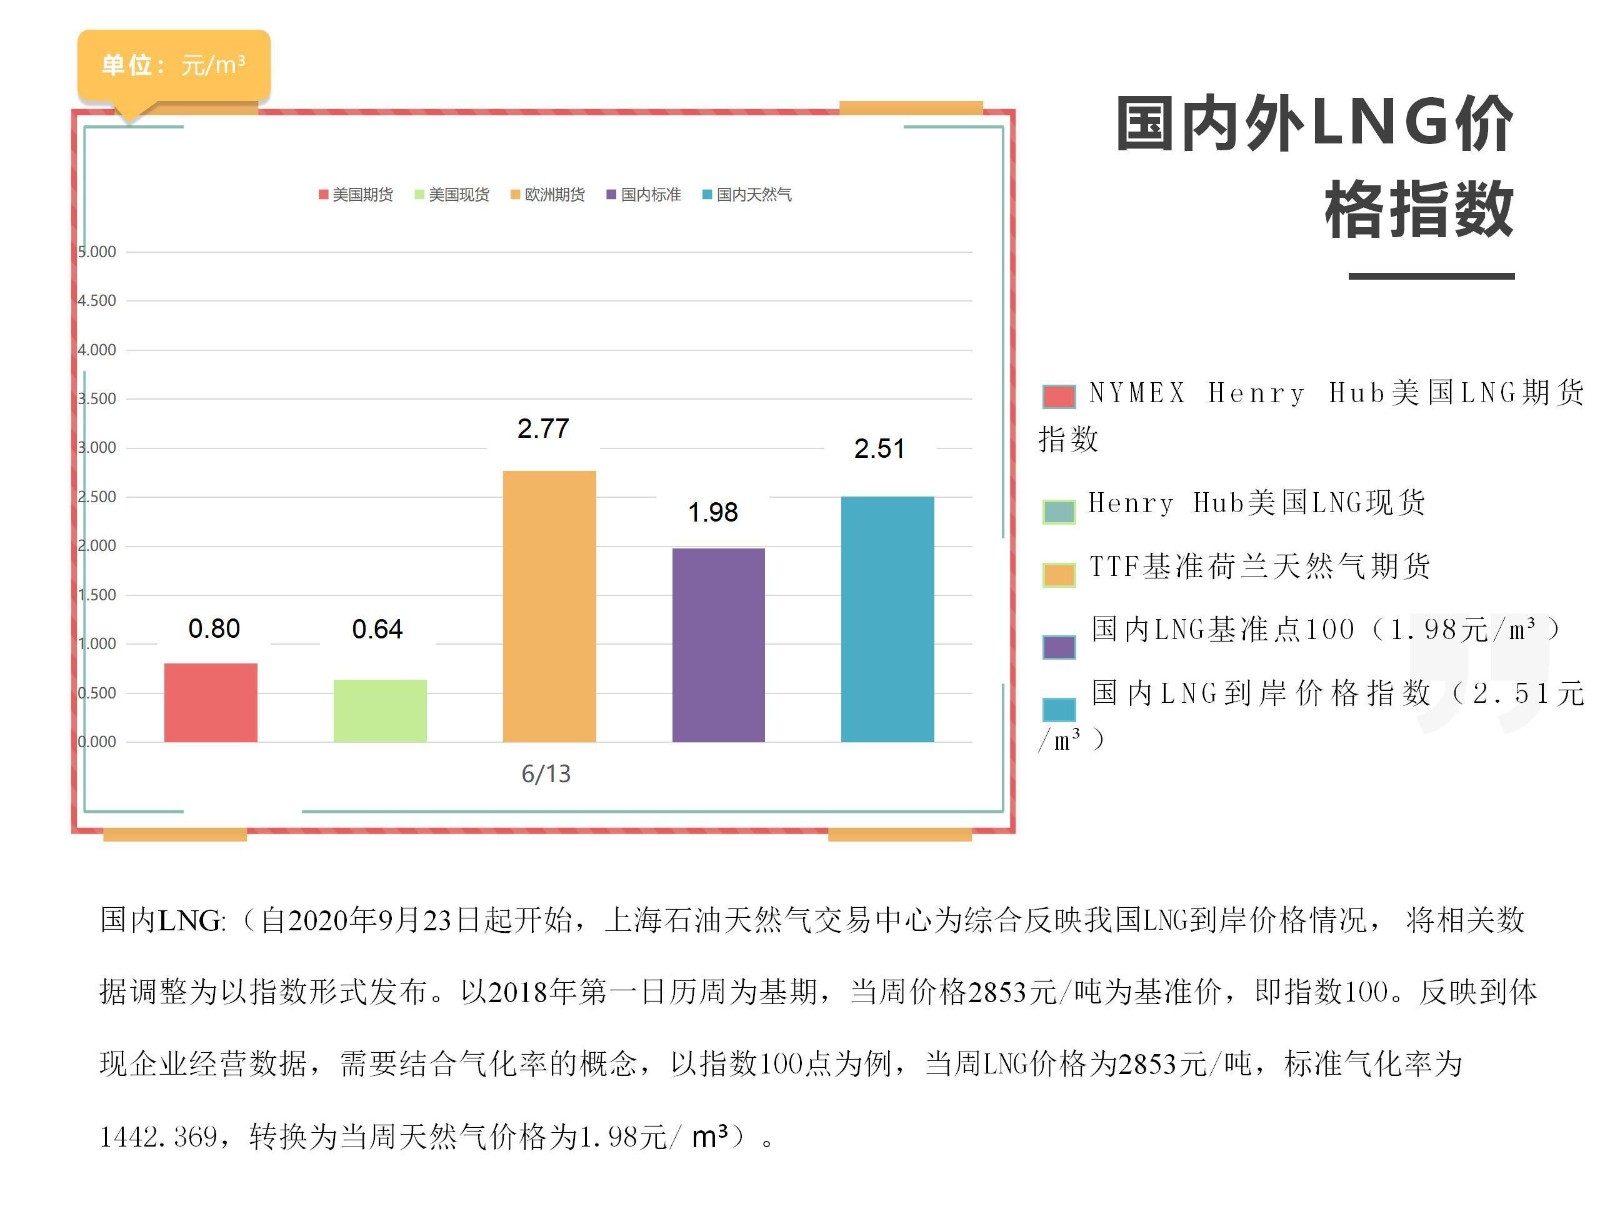
Task: Click the 0.000 axis value
Action: click(97, 742)
